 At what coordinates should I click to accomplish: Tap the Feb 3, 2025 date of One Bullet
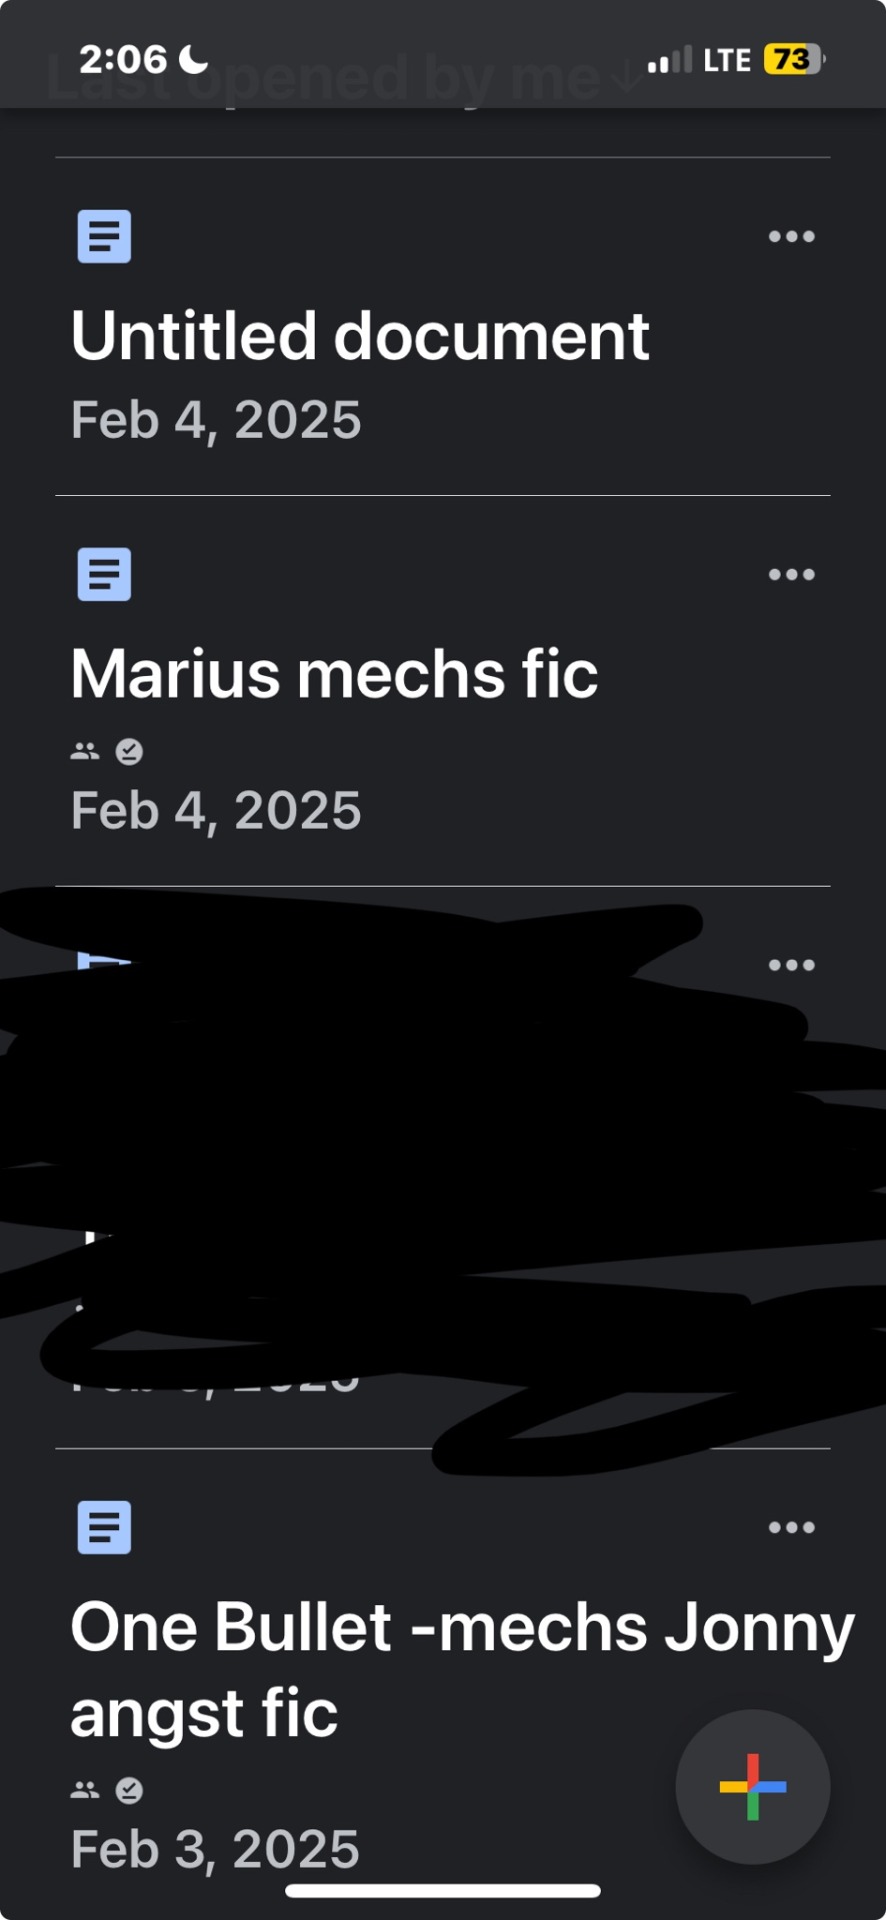point(215,1850)
